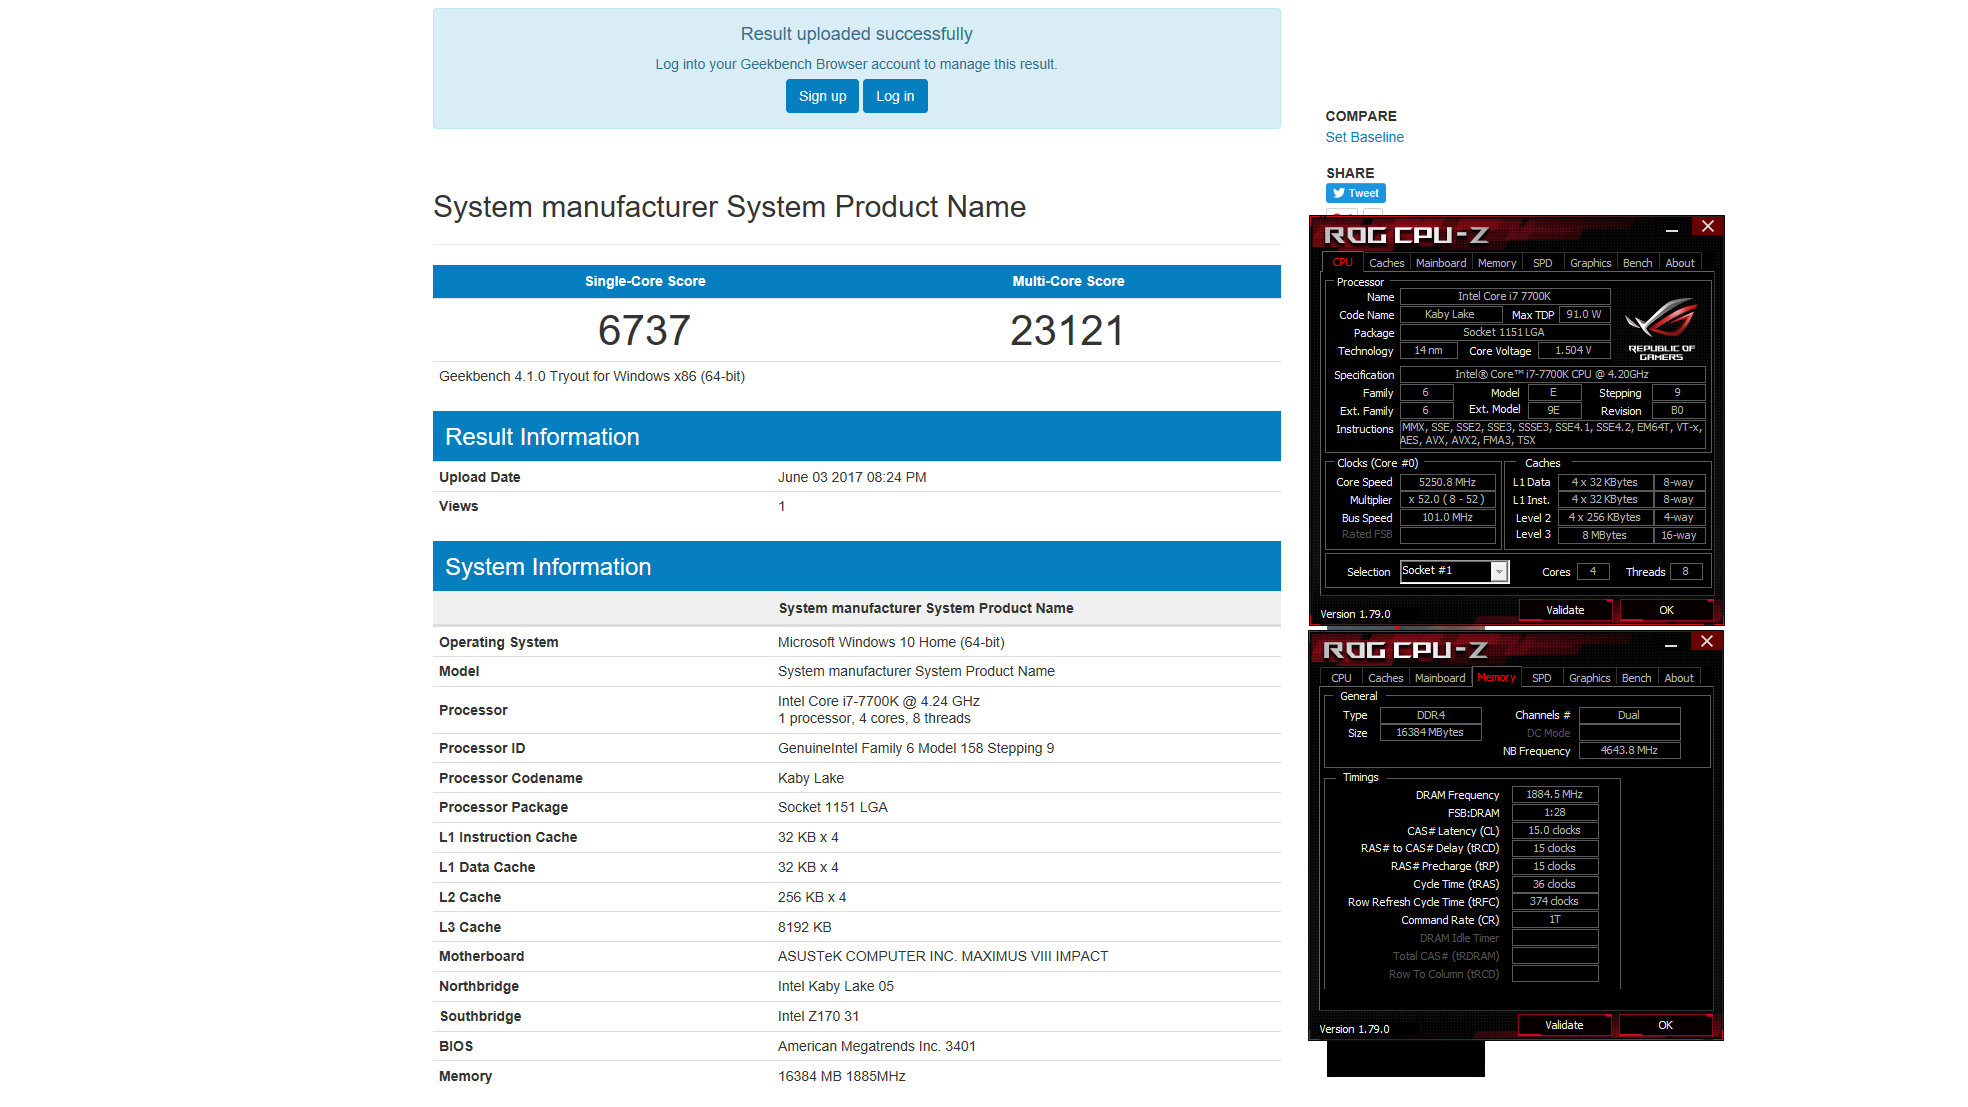Click the Sign up button
This screenshot has width=1968, height=1107.
(x=822, y=96)
